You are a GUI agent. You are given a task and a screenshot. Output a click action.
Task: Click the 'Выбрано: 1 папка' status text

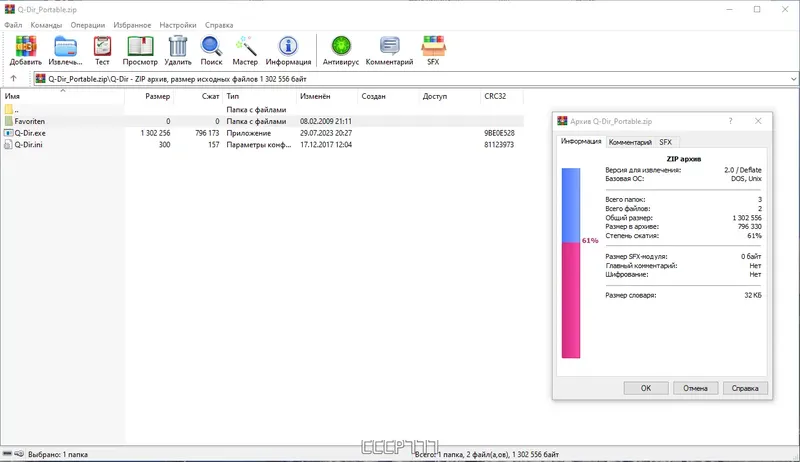tap(58, 454)
